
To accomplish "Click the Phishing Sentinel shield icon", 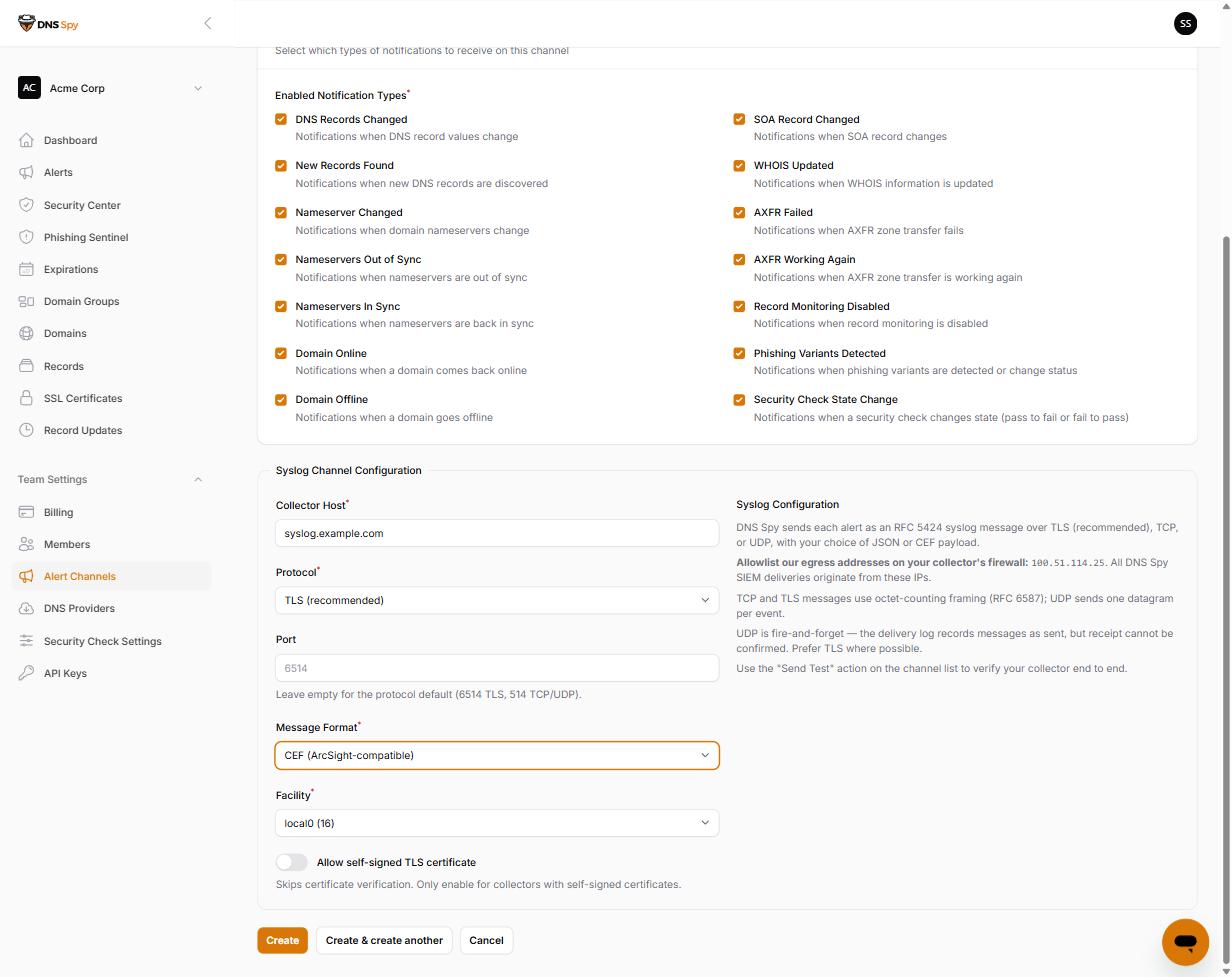I will [x=26, y=237].
